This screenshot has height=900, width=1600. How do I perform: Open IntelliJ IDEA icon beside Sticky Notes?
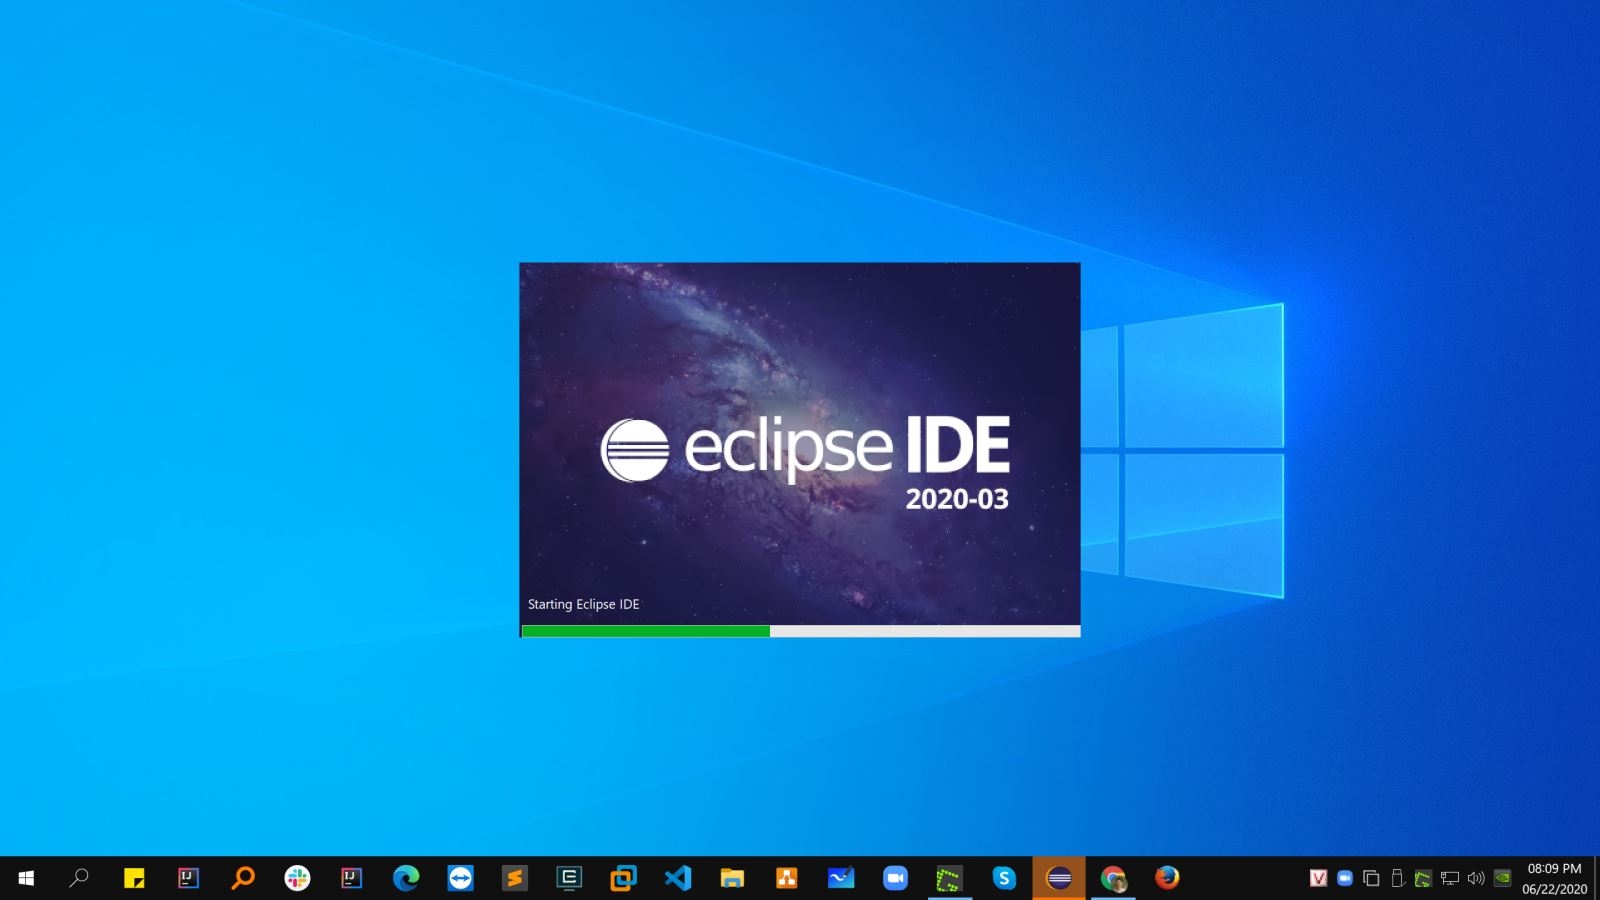click(x=188, y=878)
